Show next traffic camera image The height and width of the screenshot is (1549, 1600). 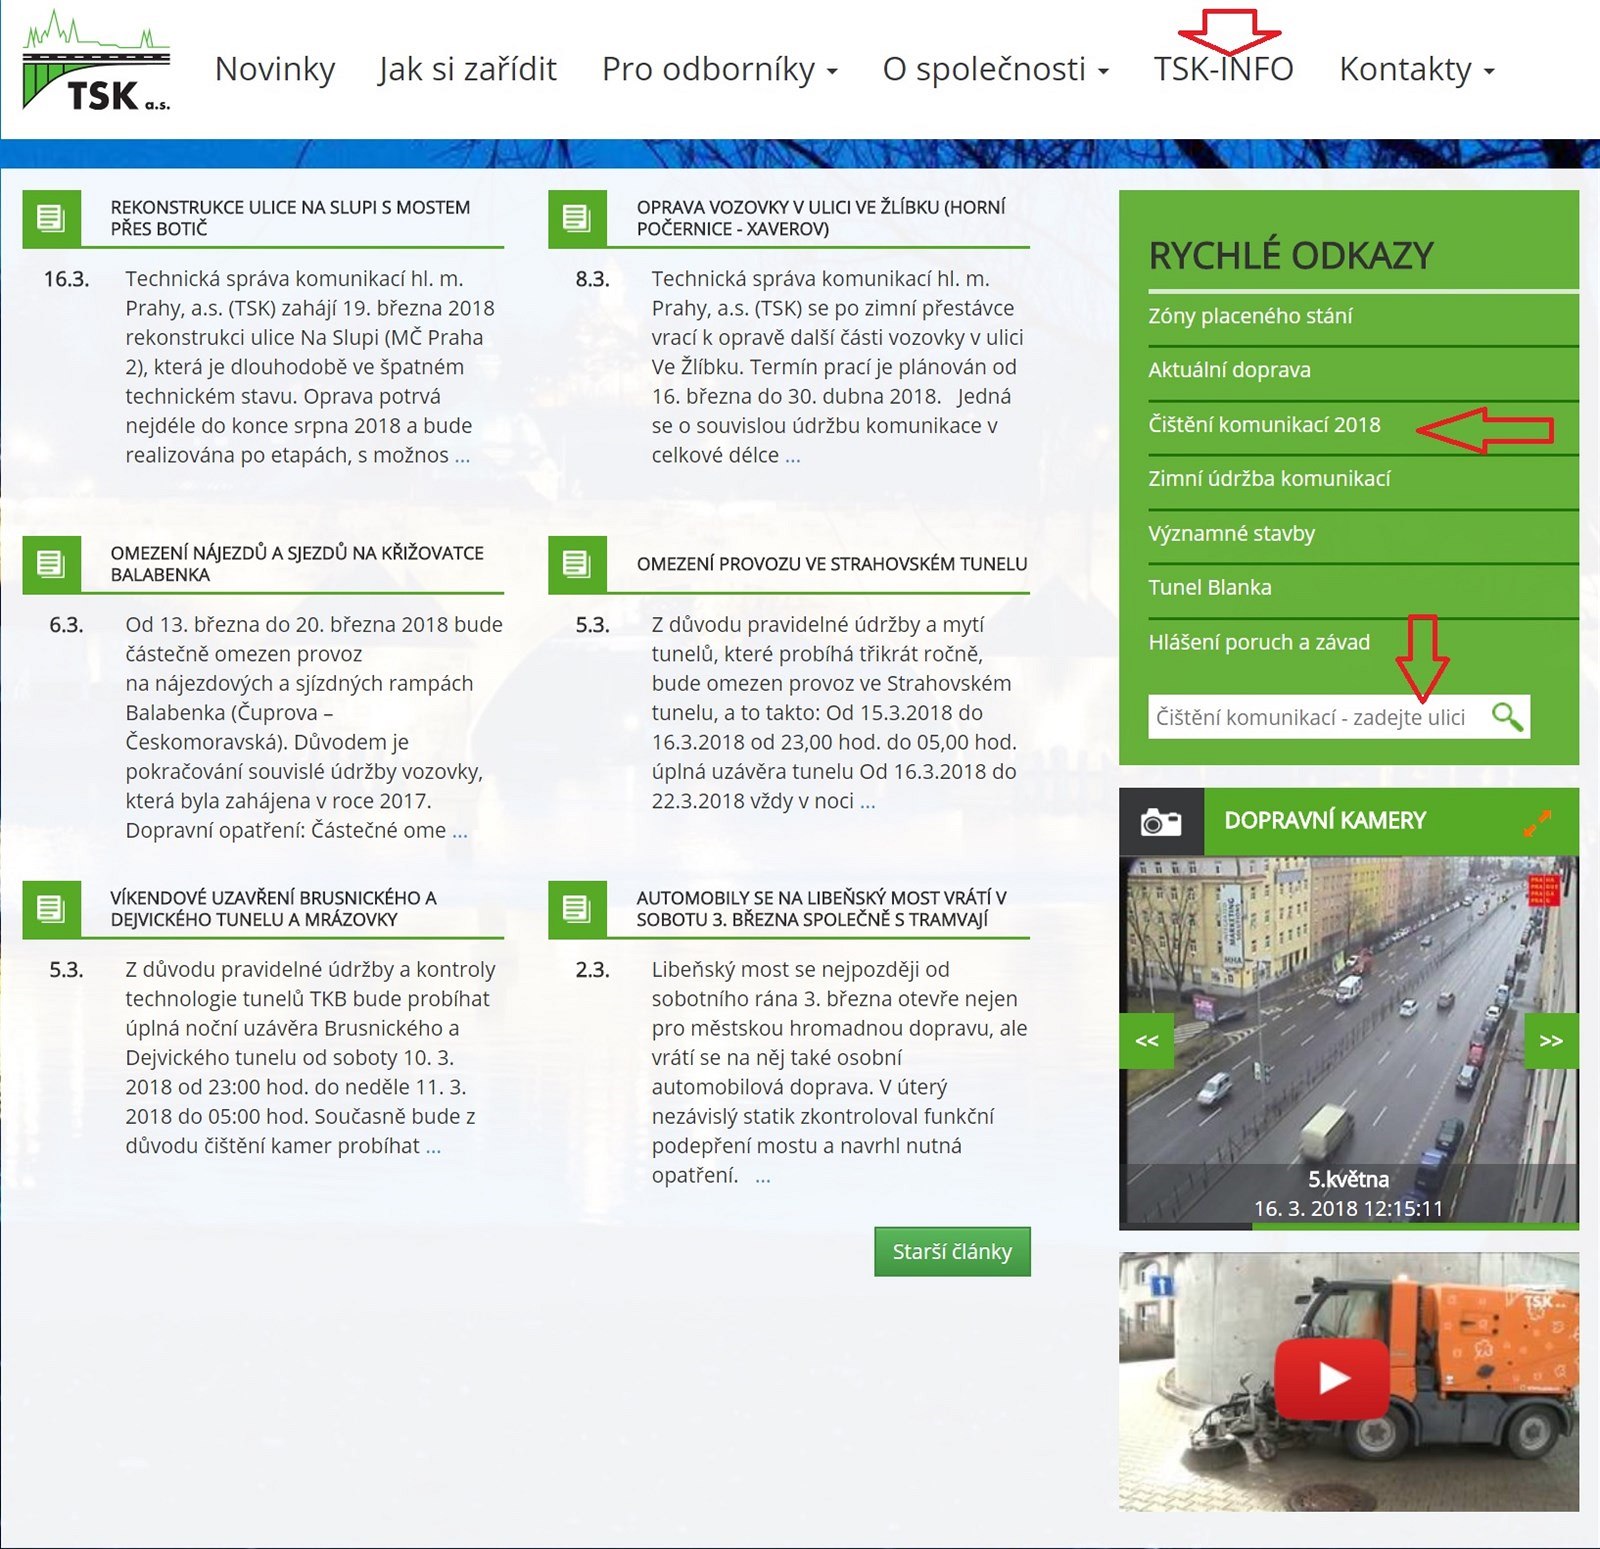pyautogui.click(x=1550, y=1041)
